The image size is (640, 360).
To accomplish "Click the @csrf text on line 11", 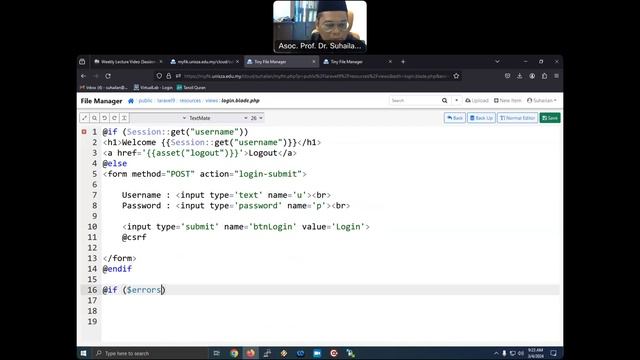I will pos(134,237).
